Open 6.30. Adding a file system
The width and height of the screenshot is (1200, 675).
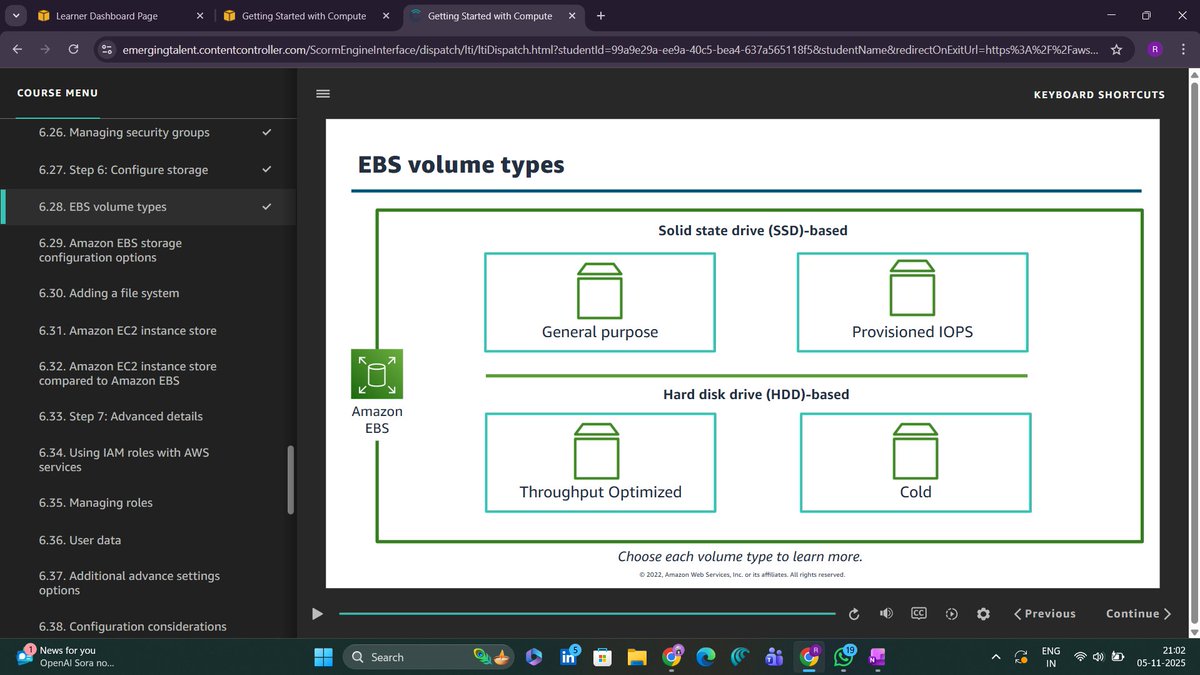click(148, 293)
